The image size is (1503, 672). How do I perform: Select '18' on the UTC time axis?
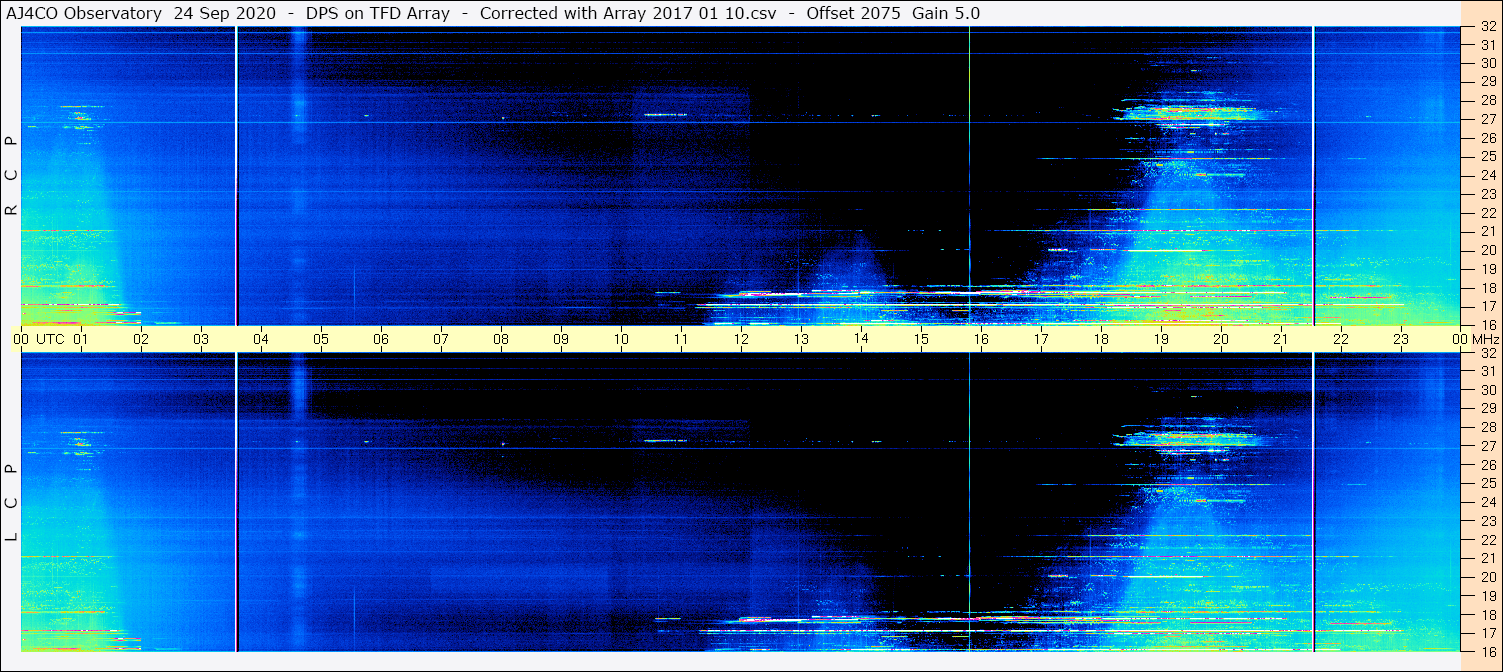click(x=1101, y=339)
